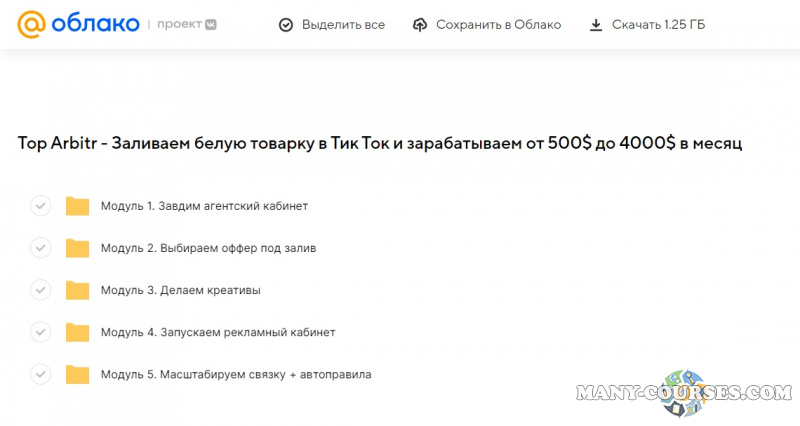
Task: Click the download arrow icon
Action: coord(596,25)
